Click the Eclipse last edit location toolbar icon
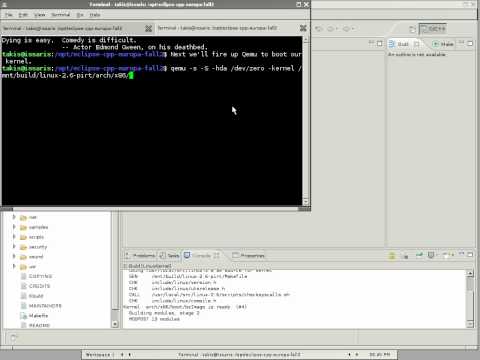The image size is (480, 360). [x=319, y=29]
